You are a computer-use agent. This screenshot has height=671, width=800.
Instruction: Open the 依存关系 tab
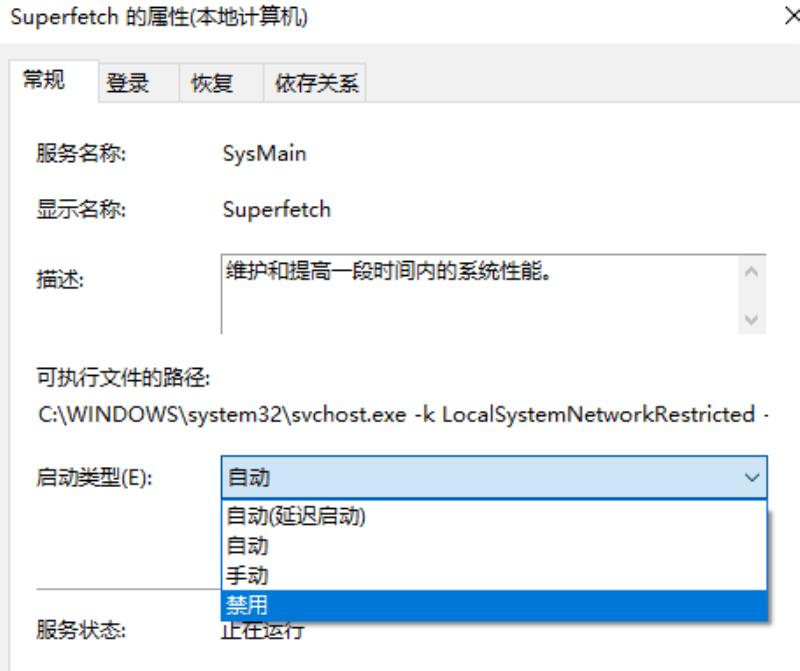[x=314, y=83]
